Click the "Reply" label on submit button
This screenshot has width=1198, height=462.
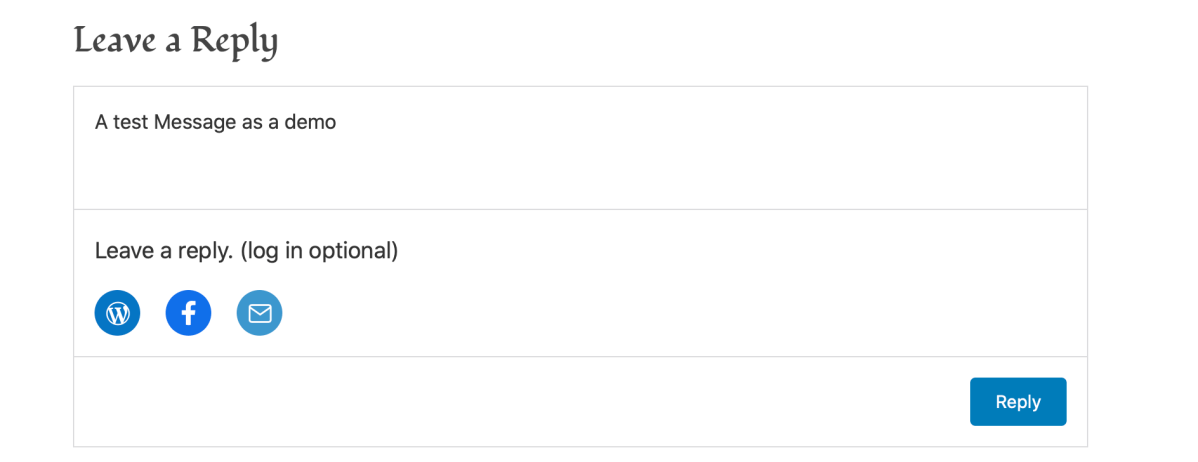(x=1018, y=402)
